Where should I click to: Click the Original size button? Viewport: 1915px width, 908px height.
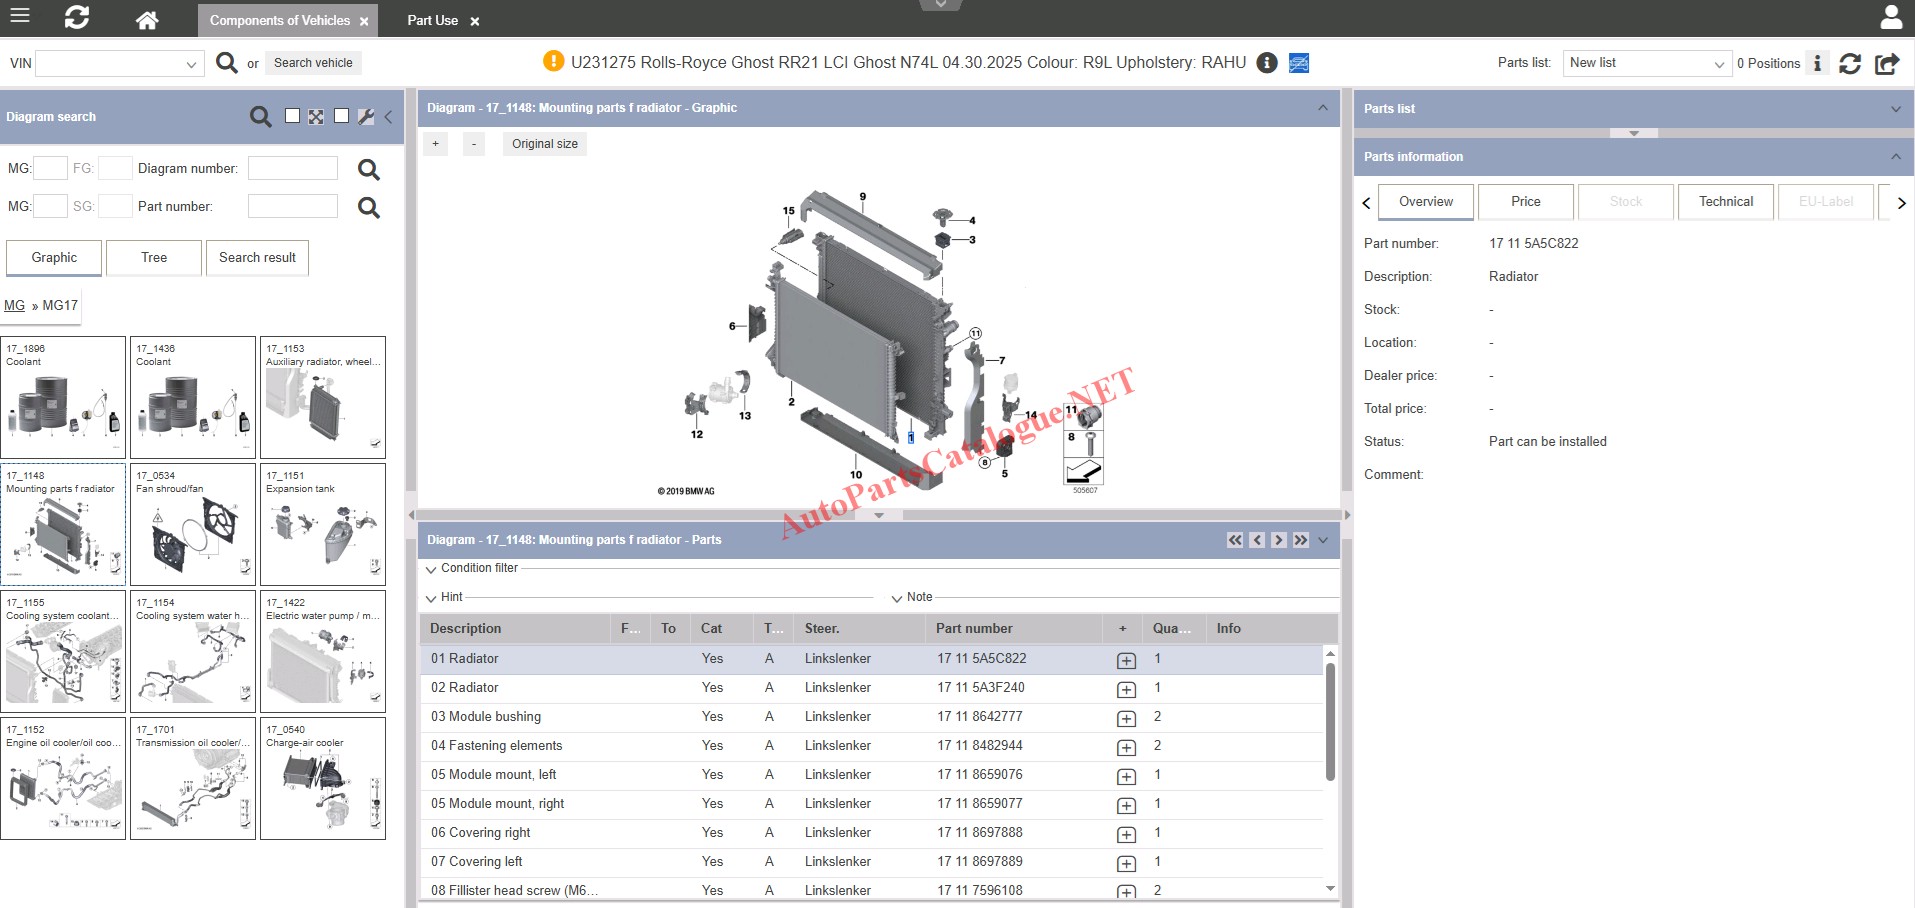click(544, 144)
